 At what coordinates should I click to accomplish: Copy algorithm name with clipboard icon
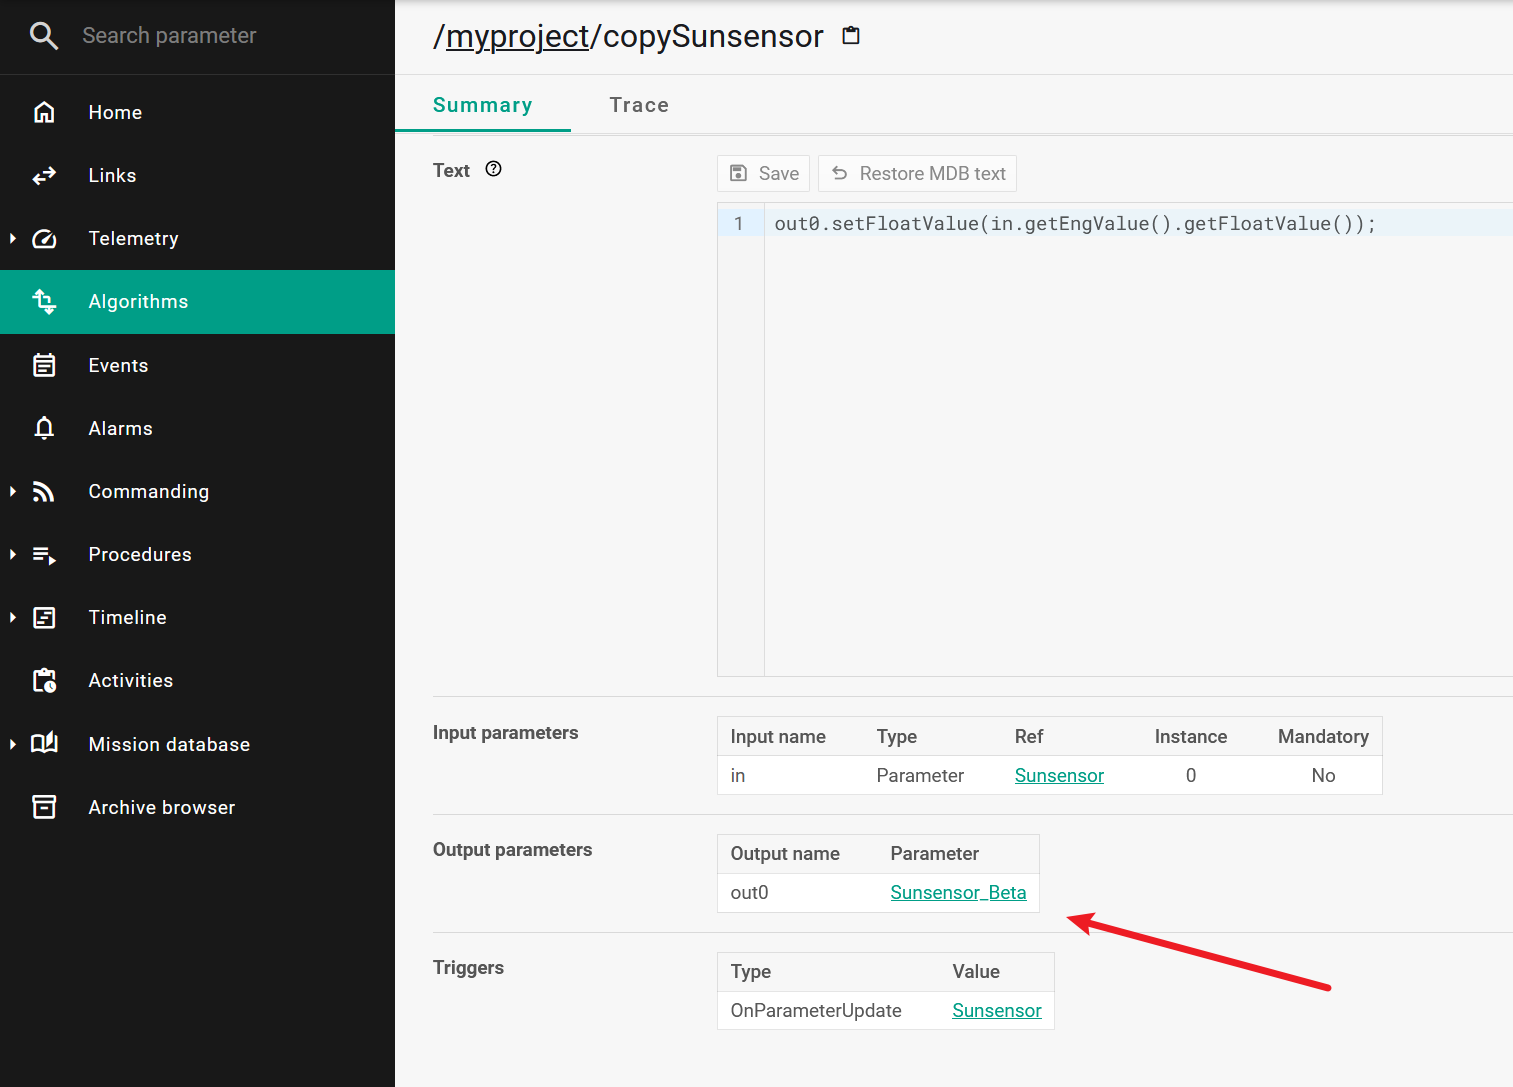tap(851, 36)
